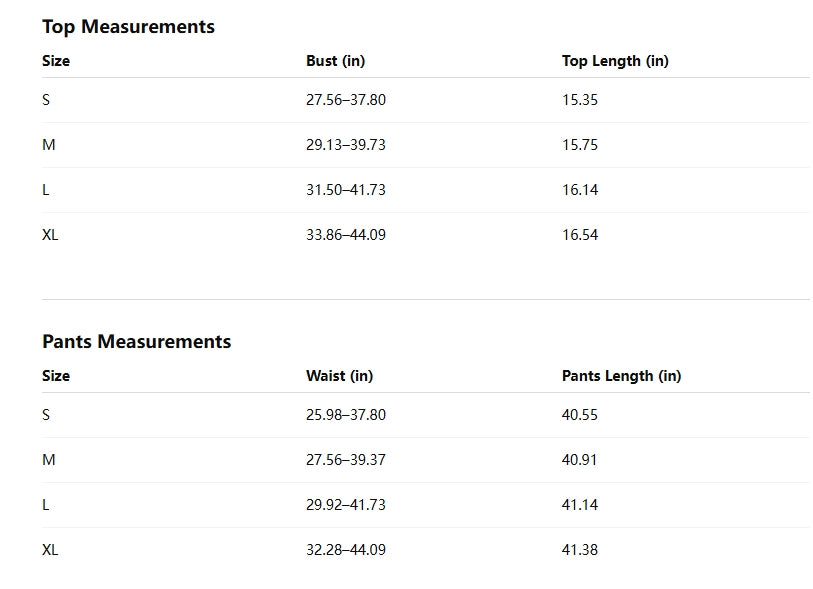Click the XL bust range 33.86–44.09
The image size is (813, 589).
pos(345,235)
